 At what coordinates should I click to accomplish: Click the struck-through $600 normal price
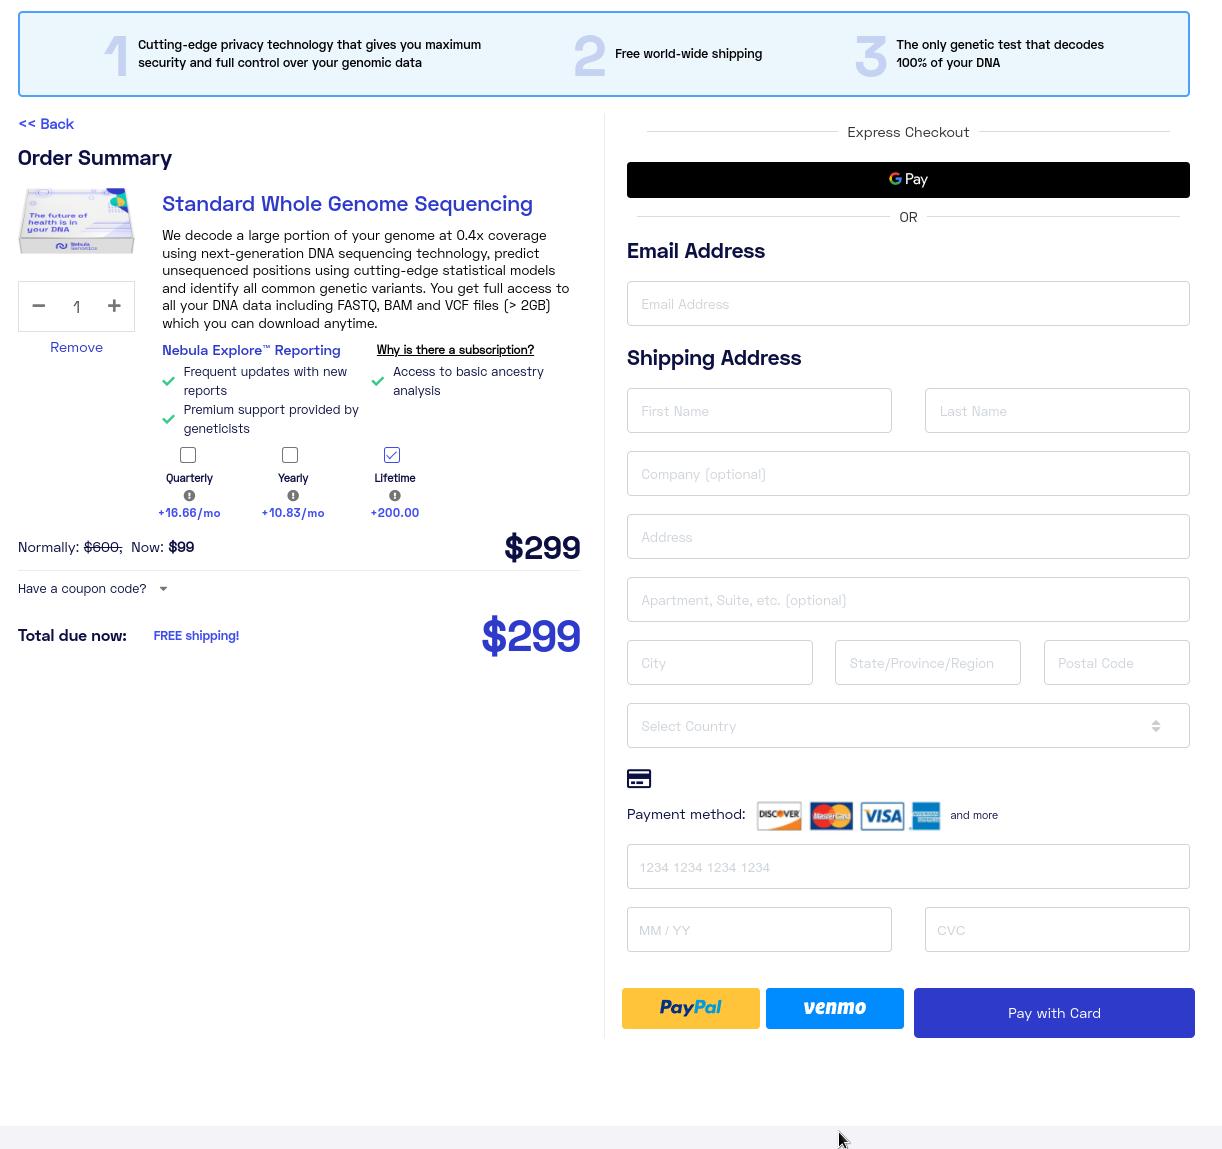click(x=102, y=548)
